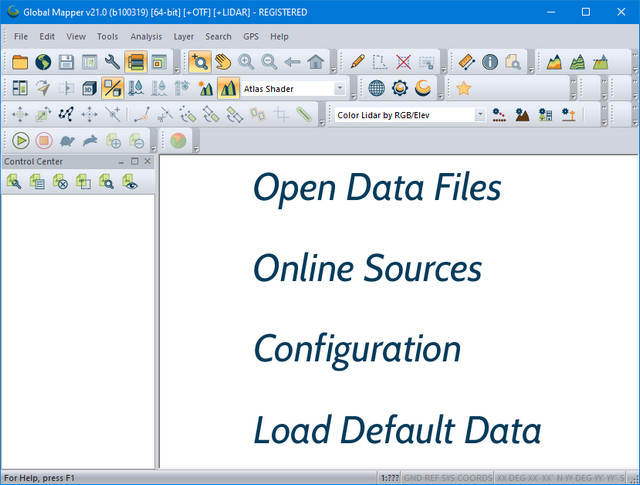This screenshot has width=640, height=485.
Task: Toggle layer visibility eye in Control Center
Action: click(x=129, y=182)
